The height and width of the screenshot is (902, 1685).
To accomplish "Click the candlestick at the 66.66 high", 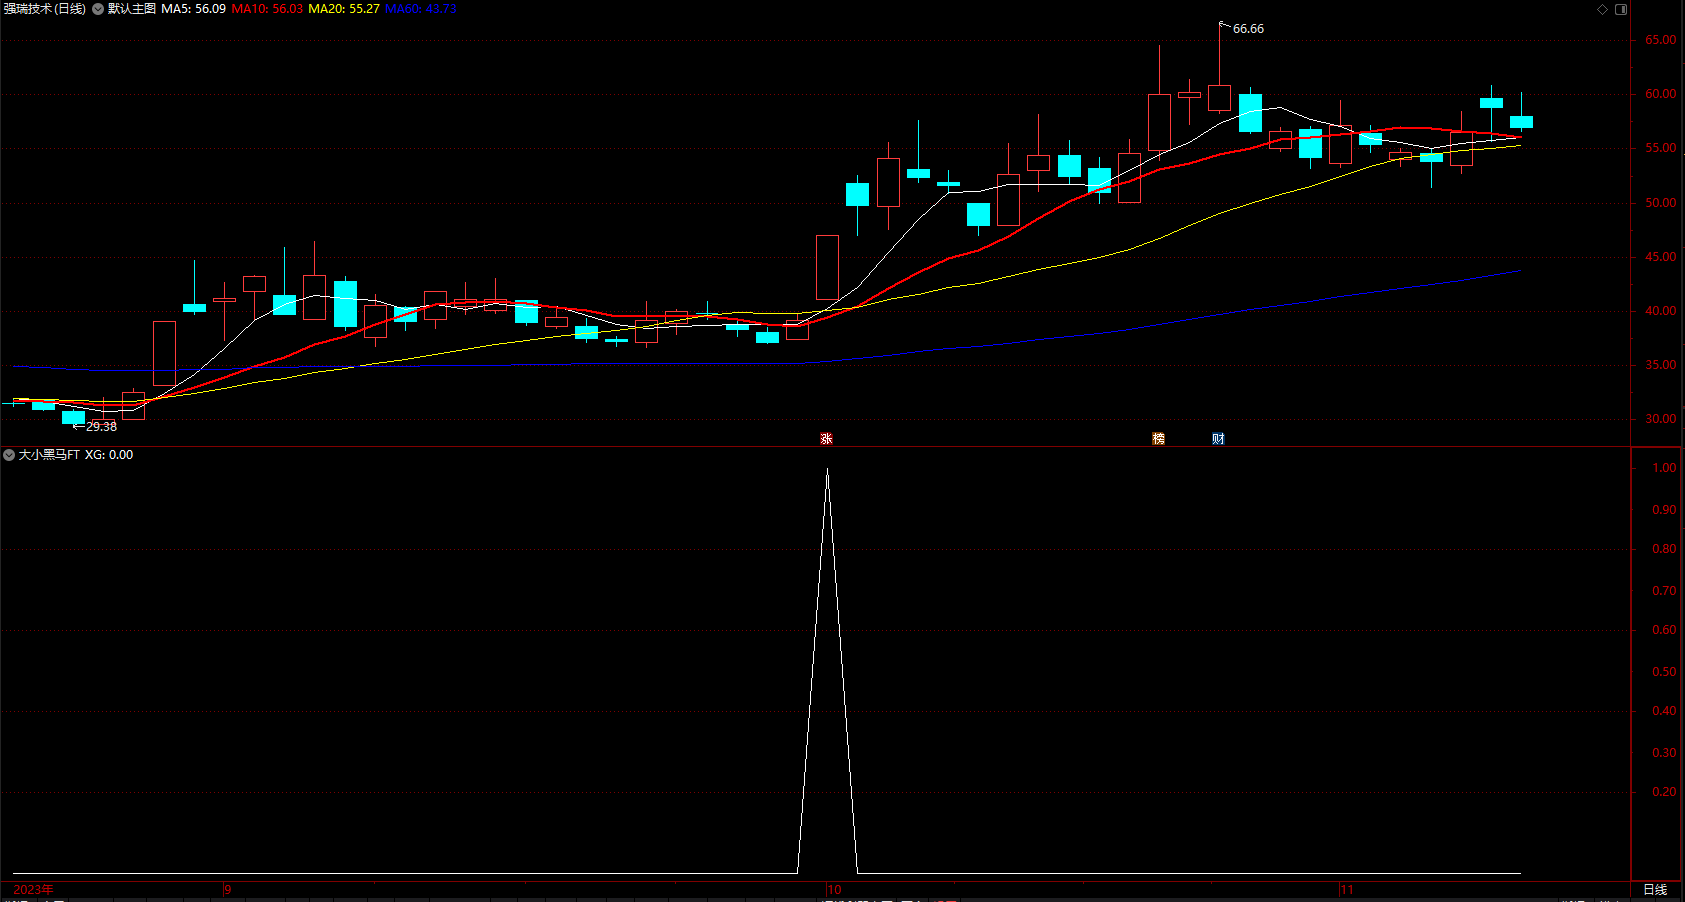I will tap(1219, 97).
